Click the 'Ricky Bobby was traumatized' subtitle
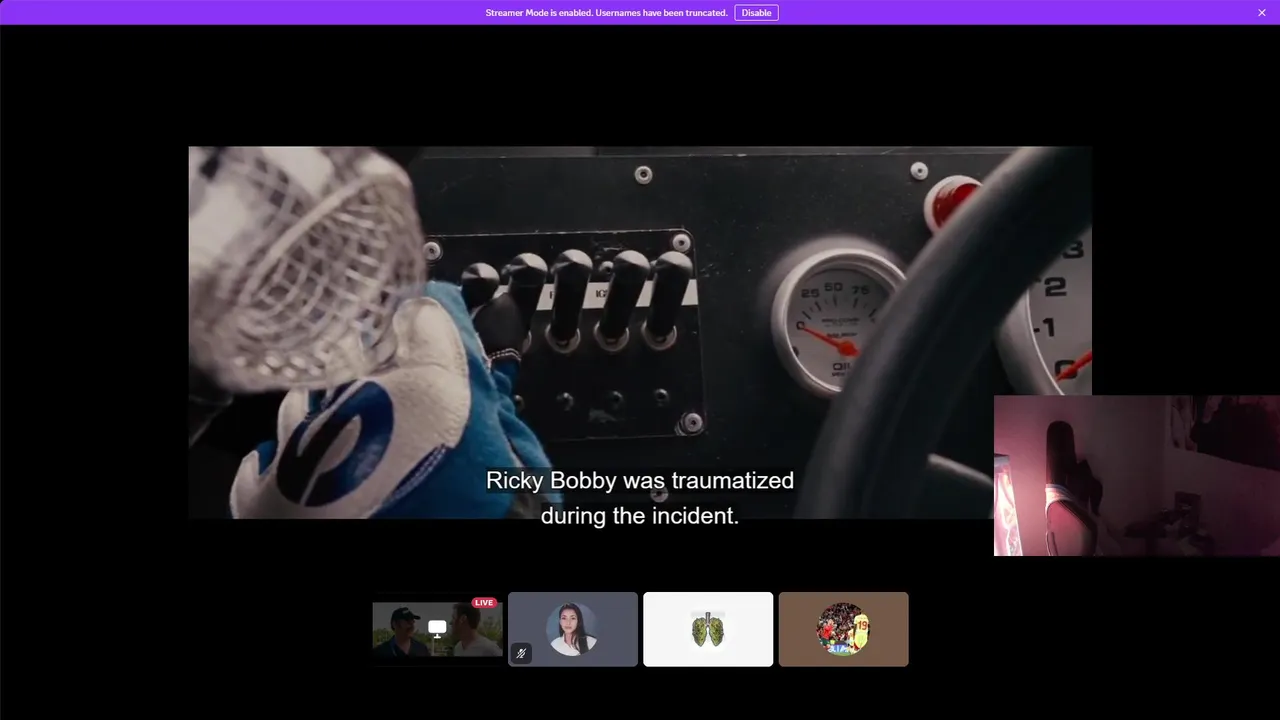The width and height of the screenshot is (1280, 720). 640,481
